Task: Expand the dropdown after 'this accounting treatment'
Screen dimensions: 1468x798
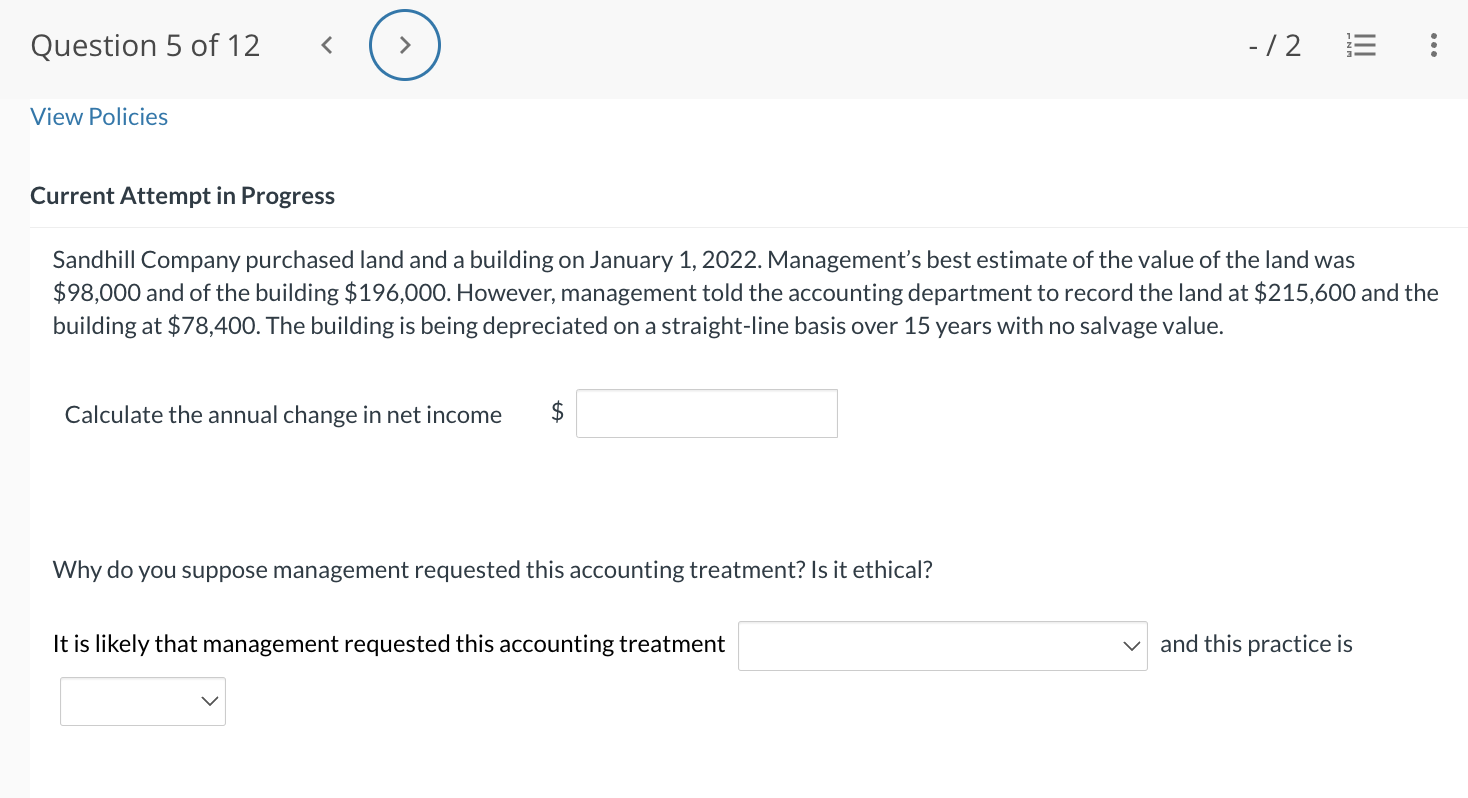Action: pyautogui.click(x=941, y=645)
